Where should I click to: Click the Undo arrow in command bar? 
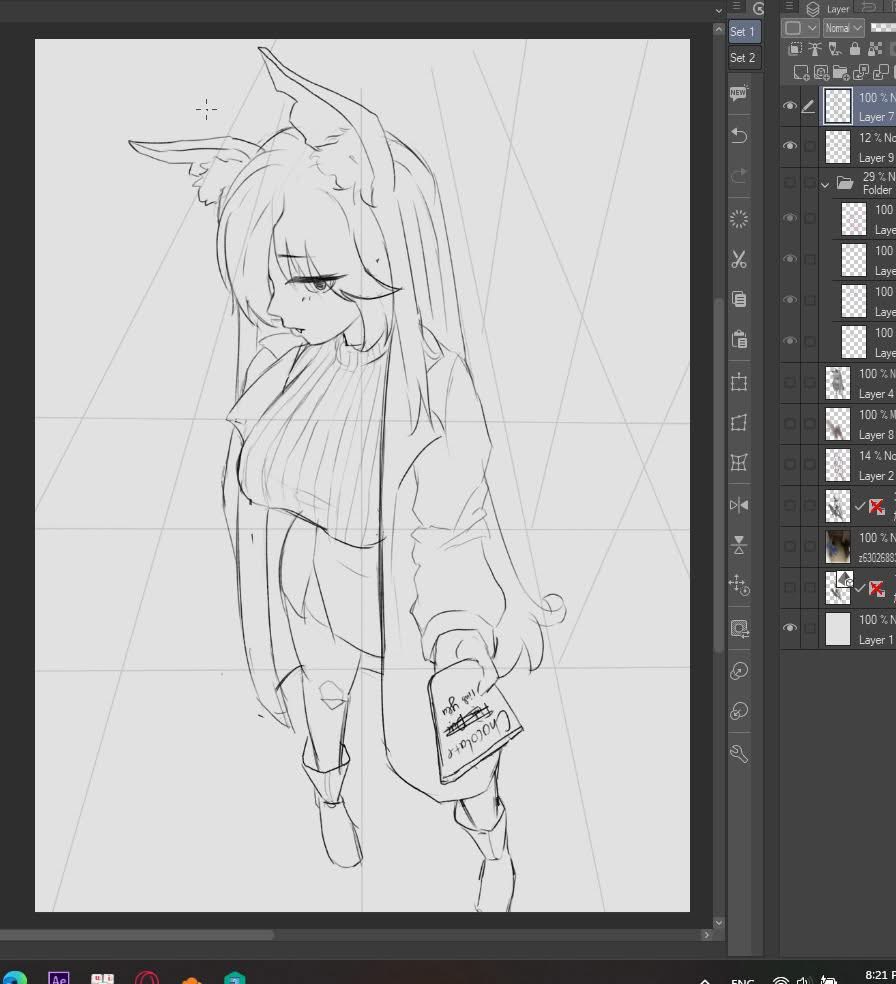coord(739,136)
